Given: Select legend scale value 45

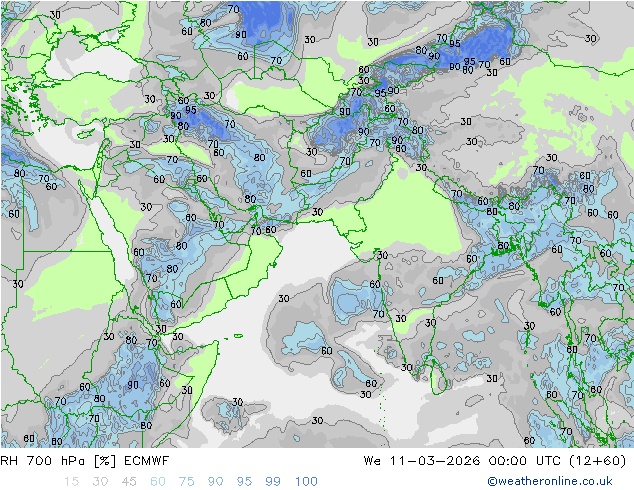Looking at the screenshot, I should [129, 482].
